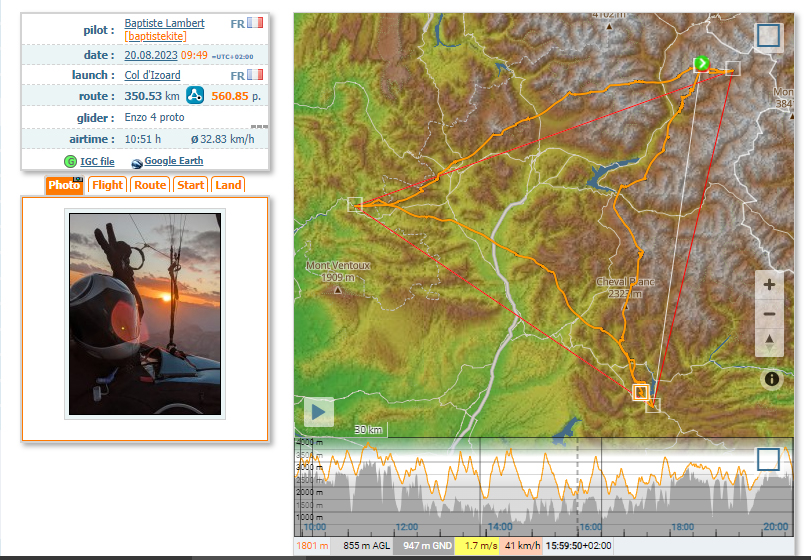Open the baptistekite username link
This screenshot has height=560, width=811.
click(x=156, y=36)
